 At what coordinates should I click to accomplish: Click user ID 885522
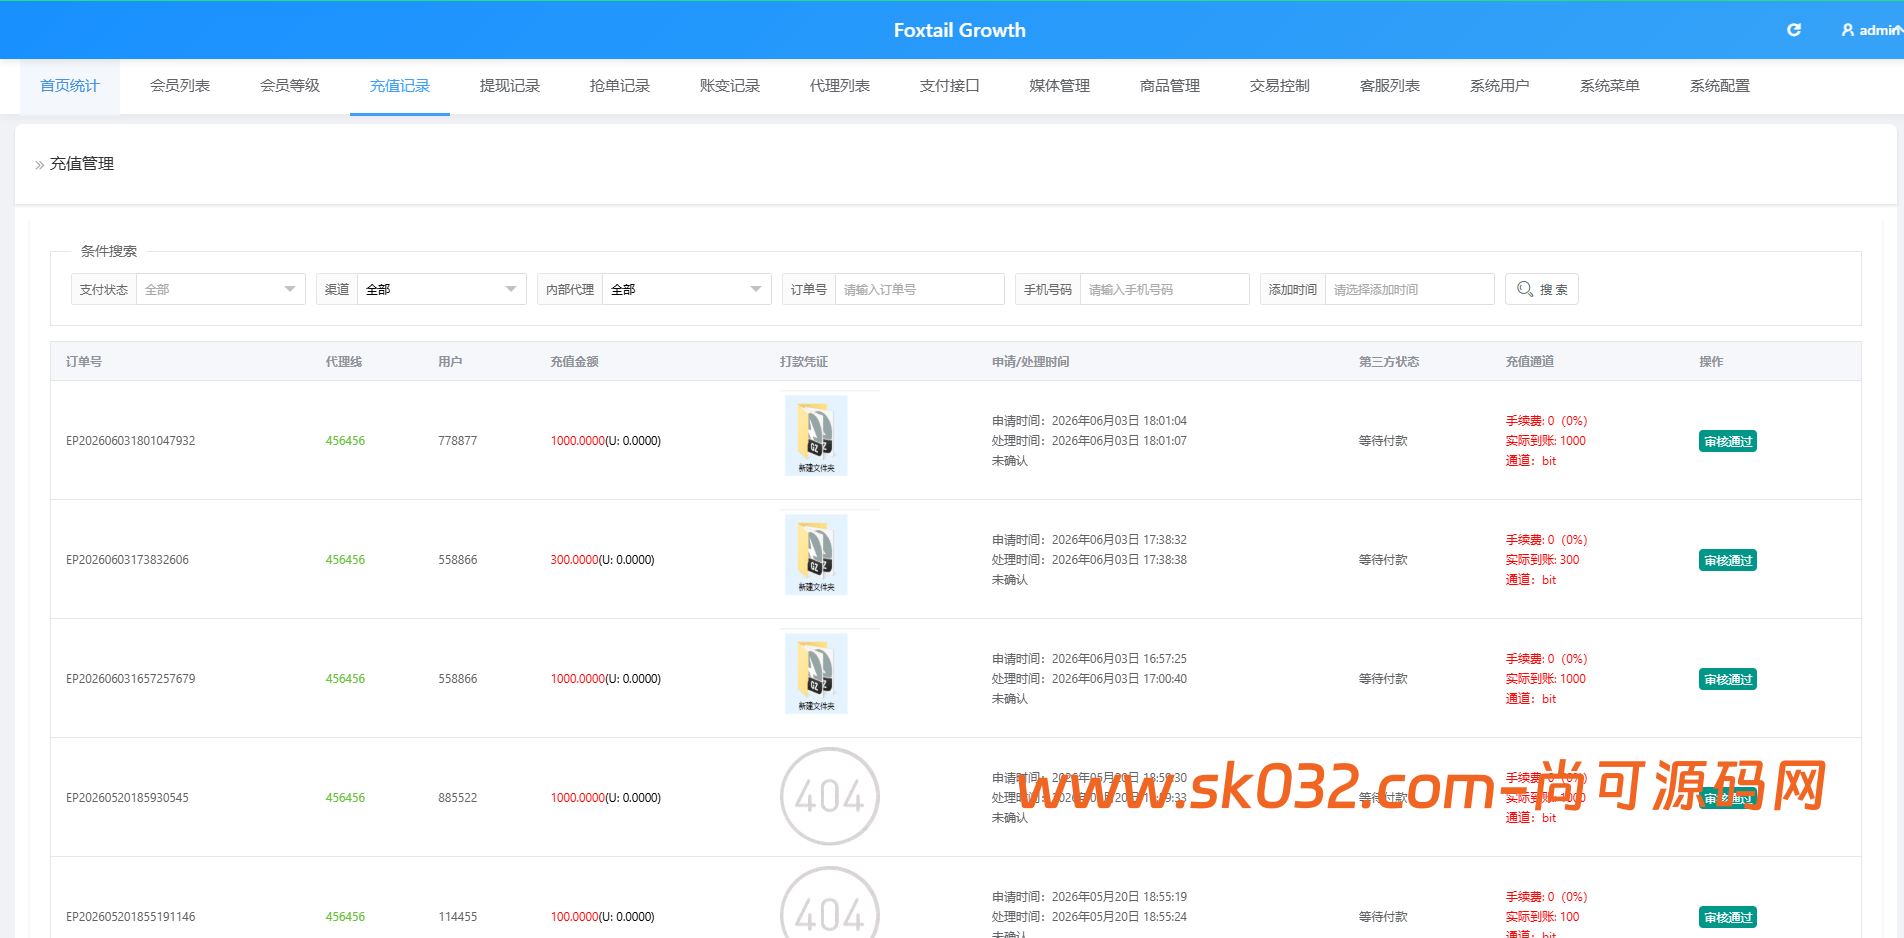tap(458, 798)
